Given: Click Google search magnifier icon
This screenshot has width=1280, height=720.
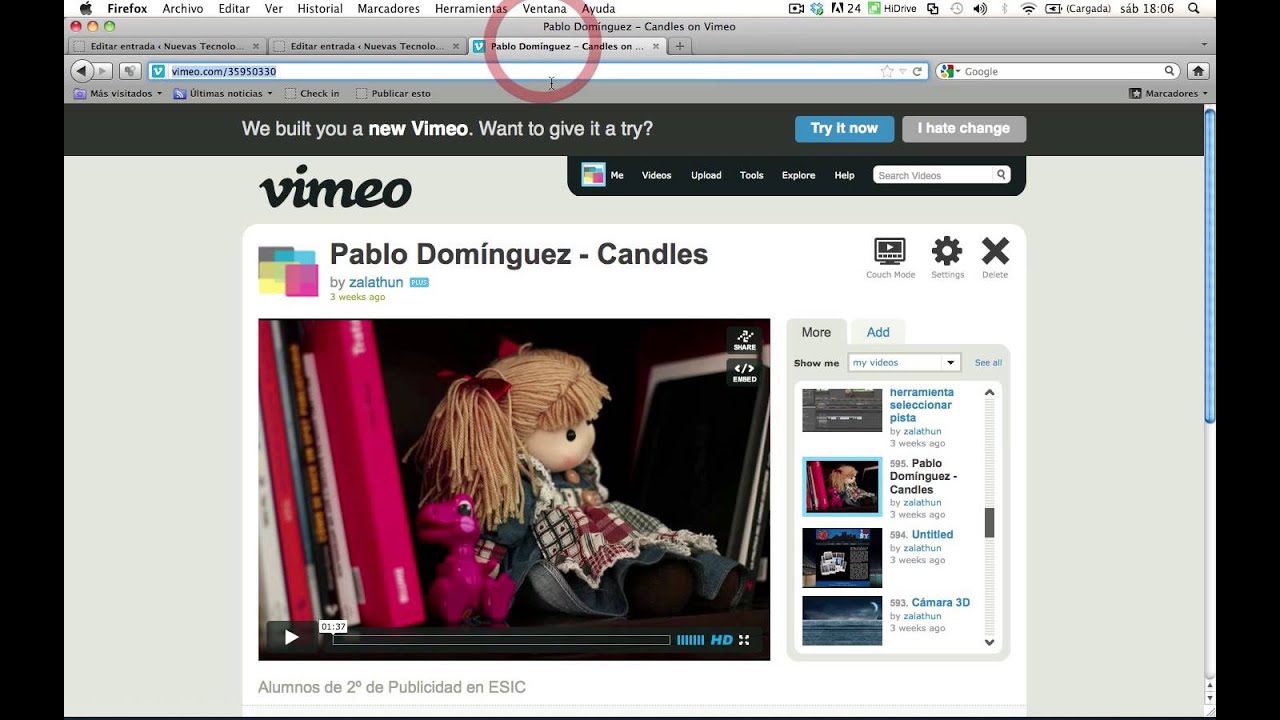Looking at the screenshot, I should click(x=1169, y=71).
